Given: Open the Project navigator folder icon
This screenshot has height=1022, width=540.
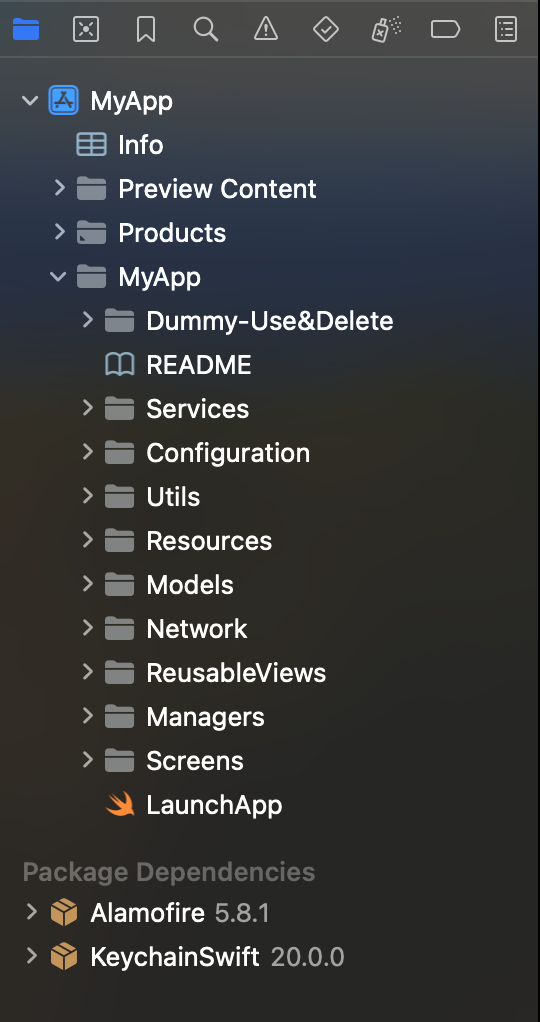Looking at the screenshot, I should (x=26, y=29).
